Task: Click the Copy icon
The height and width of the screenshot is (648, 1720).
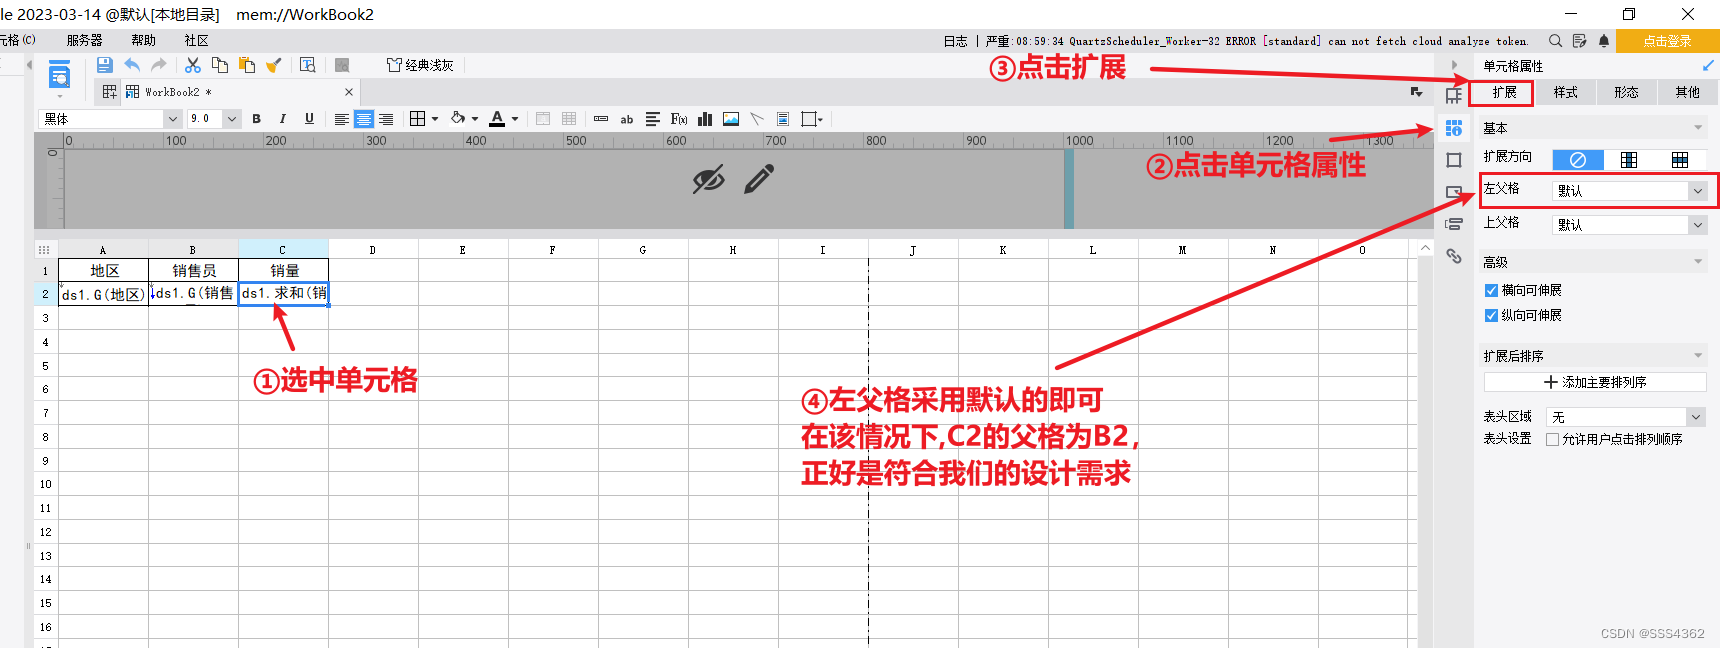Action: click(220, 65)
